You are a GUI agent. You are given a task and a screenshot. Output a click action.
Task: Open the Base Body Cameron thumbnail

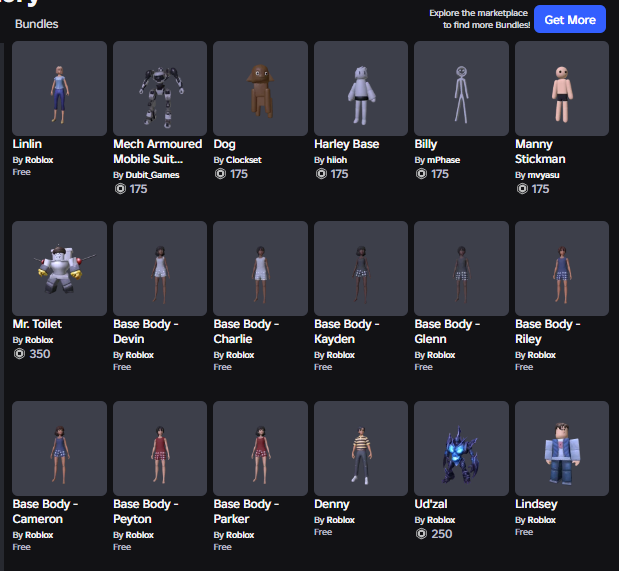pyautogui.click(x=60, y=449)
